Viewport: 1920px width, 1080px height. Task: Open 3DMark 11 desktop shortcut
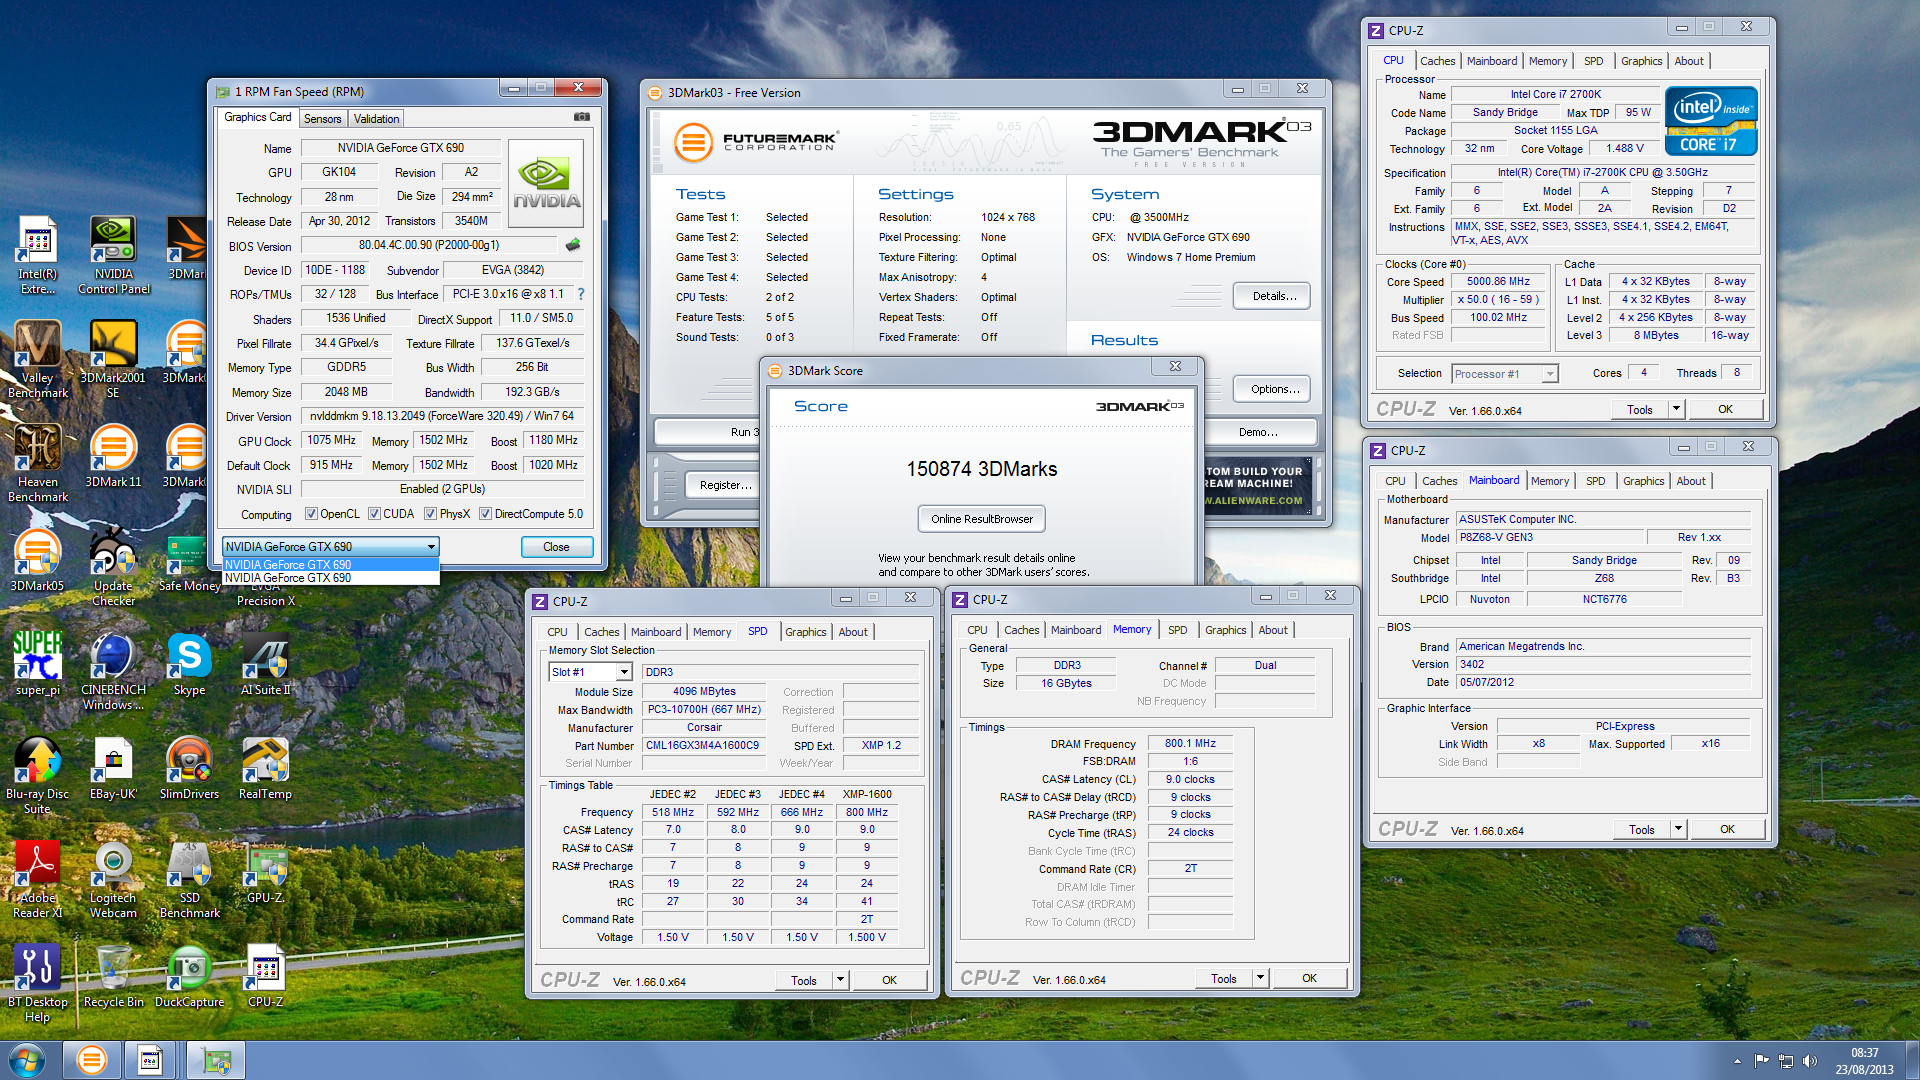tap(113, 455)
